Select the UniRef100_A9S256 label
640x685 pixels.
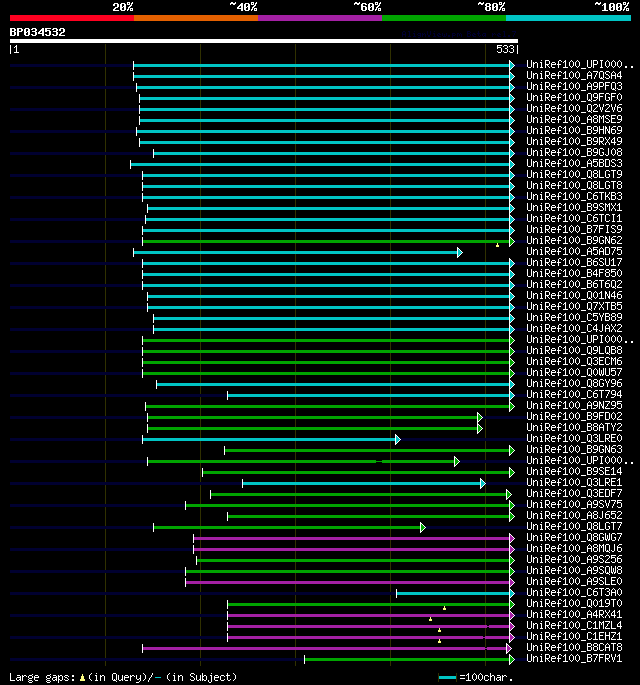pos(574,559)
